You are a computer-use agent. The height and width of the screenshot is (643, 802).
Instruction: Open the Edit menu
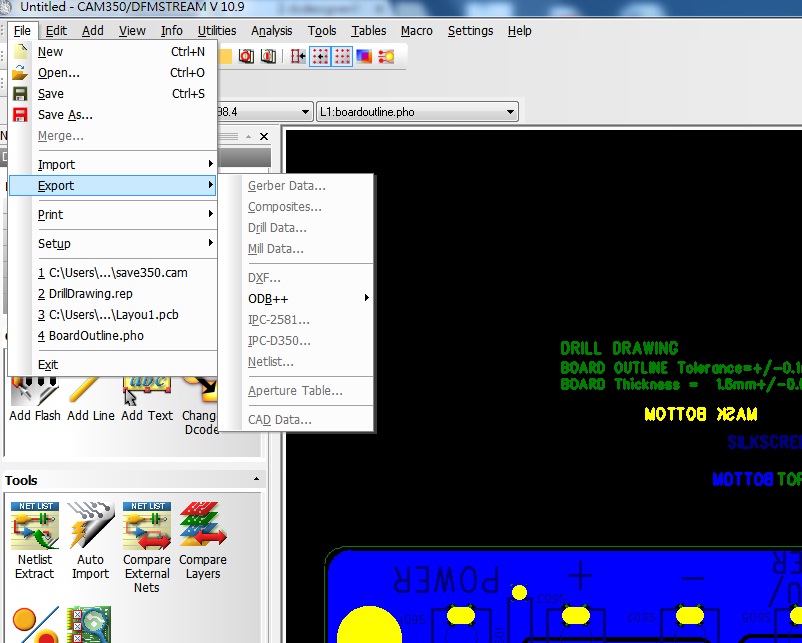[x=56, y=31]
